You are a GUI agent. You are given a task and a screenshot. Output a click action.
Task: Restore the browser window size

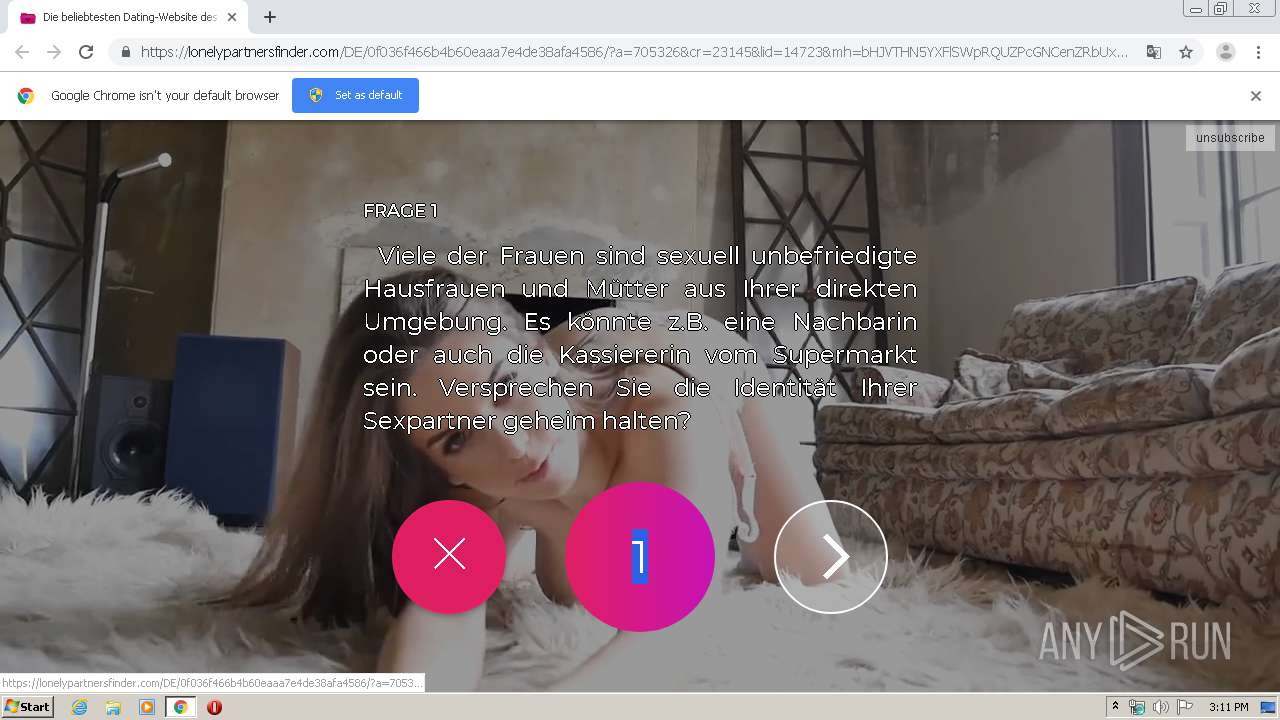click(x=1221, y=9)
